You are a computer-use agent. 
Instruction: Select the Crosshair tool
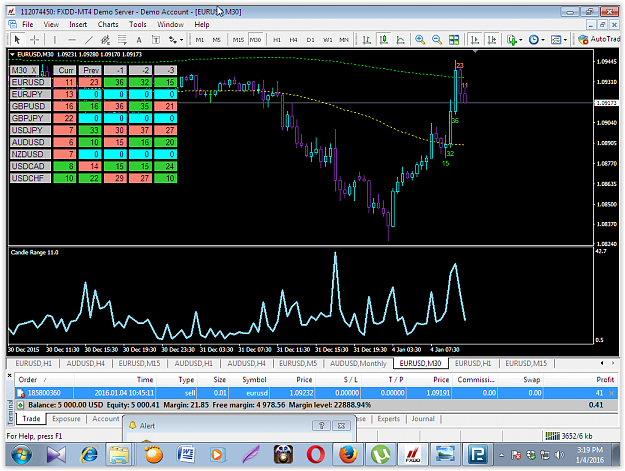click(35, 39)
